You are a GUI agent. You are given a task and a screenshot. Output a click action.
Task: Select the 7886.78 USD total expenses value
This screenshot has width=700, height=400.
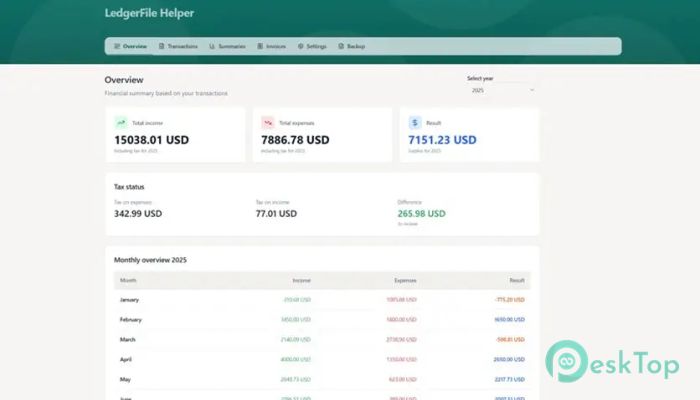[x=295, y=140]
